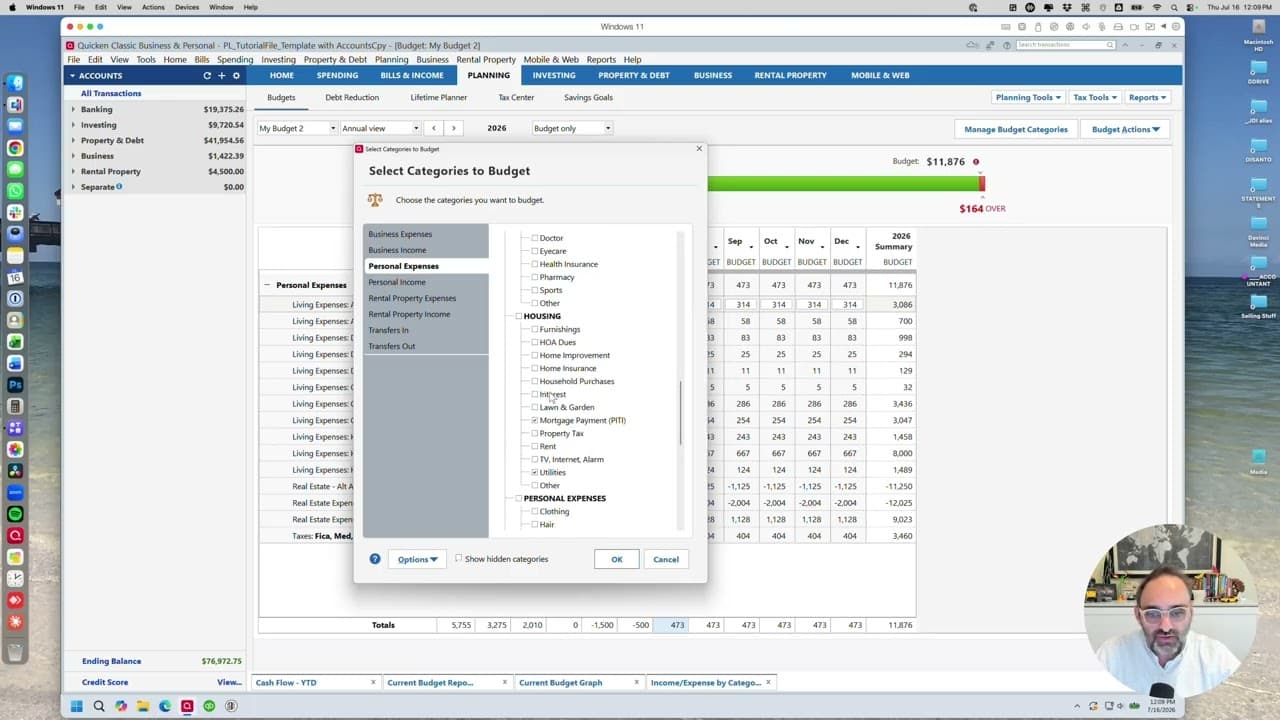Click the help question mark in dialog
This screenshot has height=720, width=1280.
coord(375,559)
